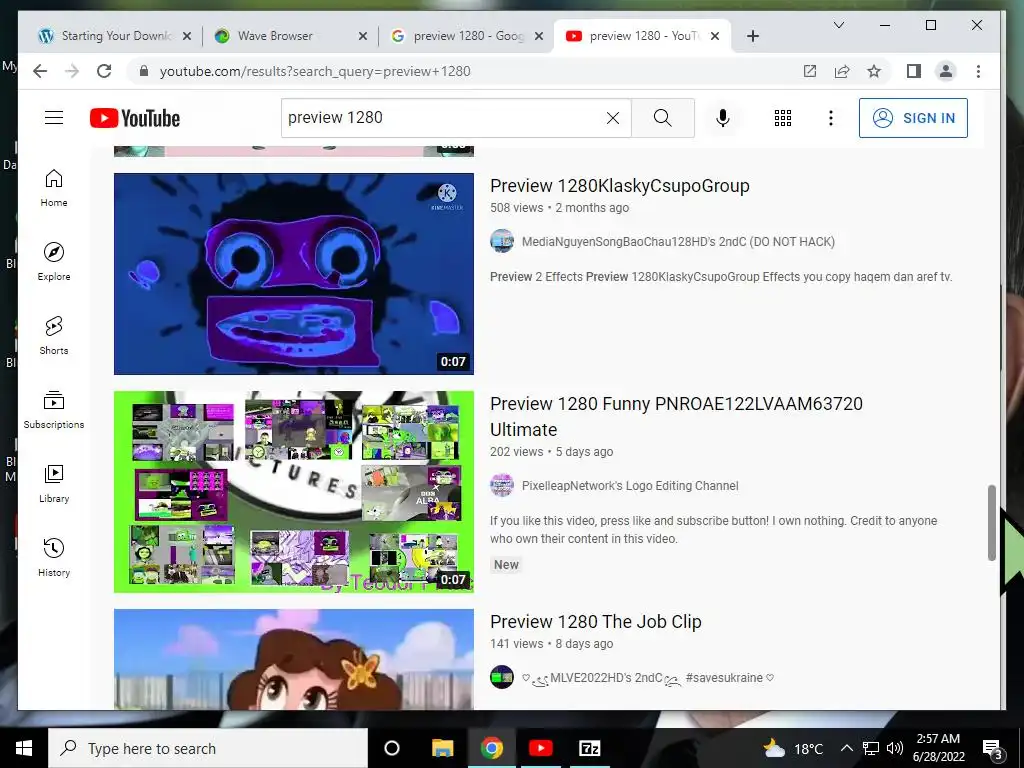This screenshot has width=1024, height=768.
Task: Go to YouTube home via logo
Action: [x=135, y=118]
